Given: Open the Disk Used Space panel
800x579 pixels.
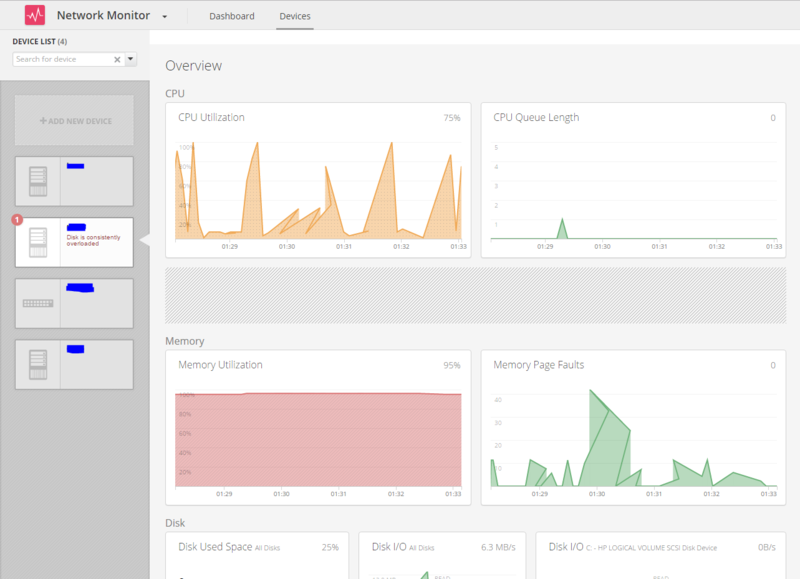Looking at the screenshot, I should click(257, 556).
